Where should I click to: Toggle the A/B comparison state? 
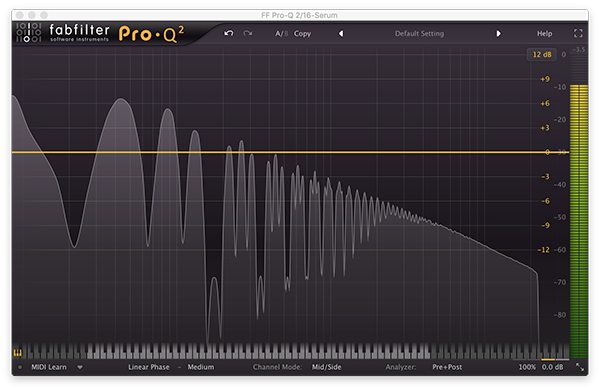click(x=281, y=34)
